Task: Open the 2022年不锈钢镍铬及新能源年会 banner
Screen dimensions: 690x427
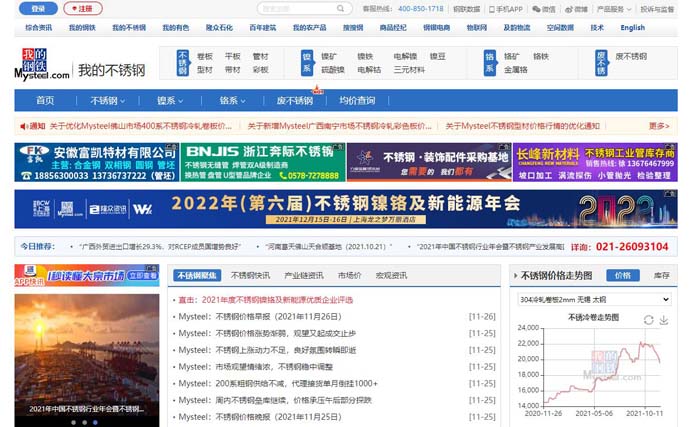Action: (346, 209)
